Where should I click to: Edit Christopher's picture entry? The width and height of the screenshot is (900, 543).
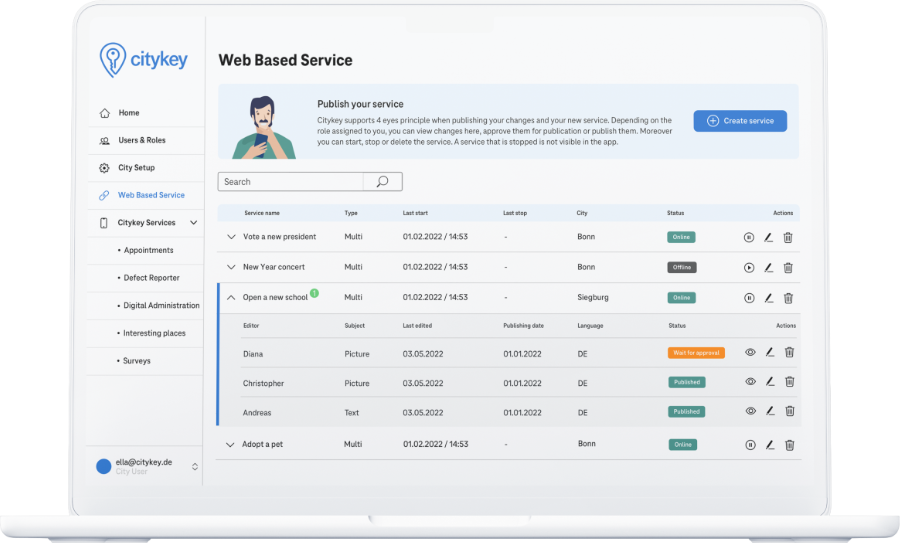pos(770,382)
